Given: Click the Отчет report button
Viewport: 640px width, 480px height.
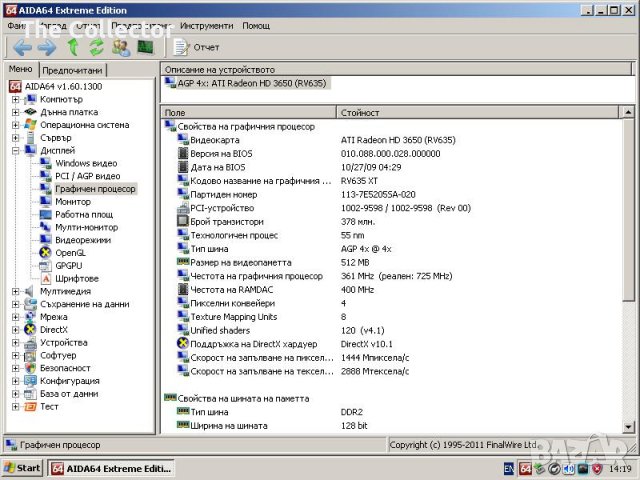Looking at the screenshot, I should 197,47.
